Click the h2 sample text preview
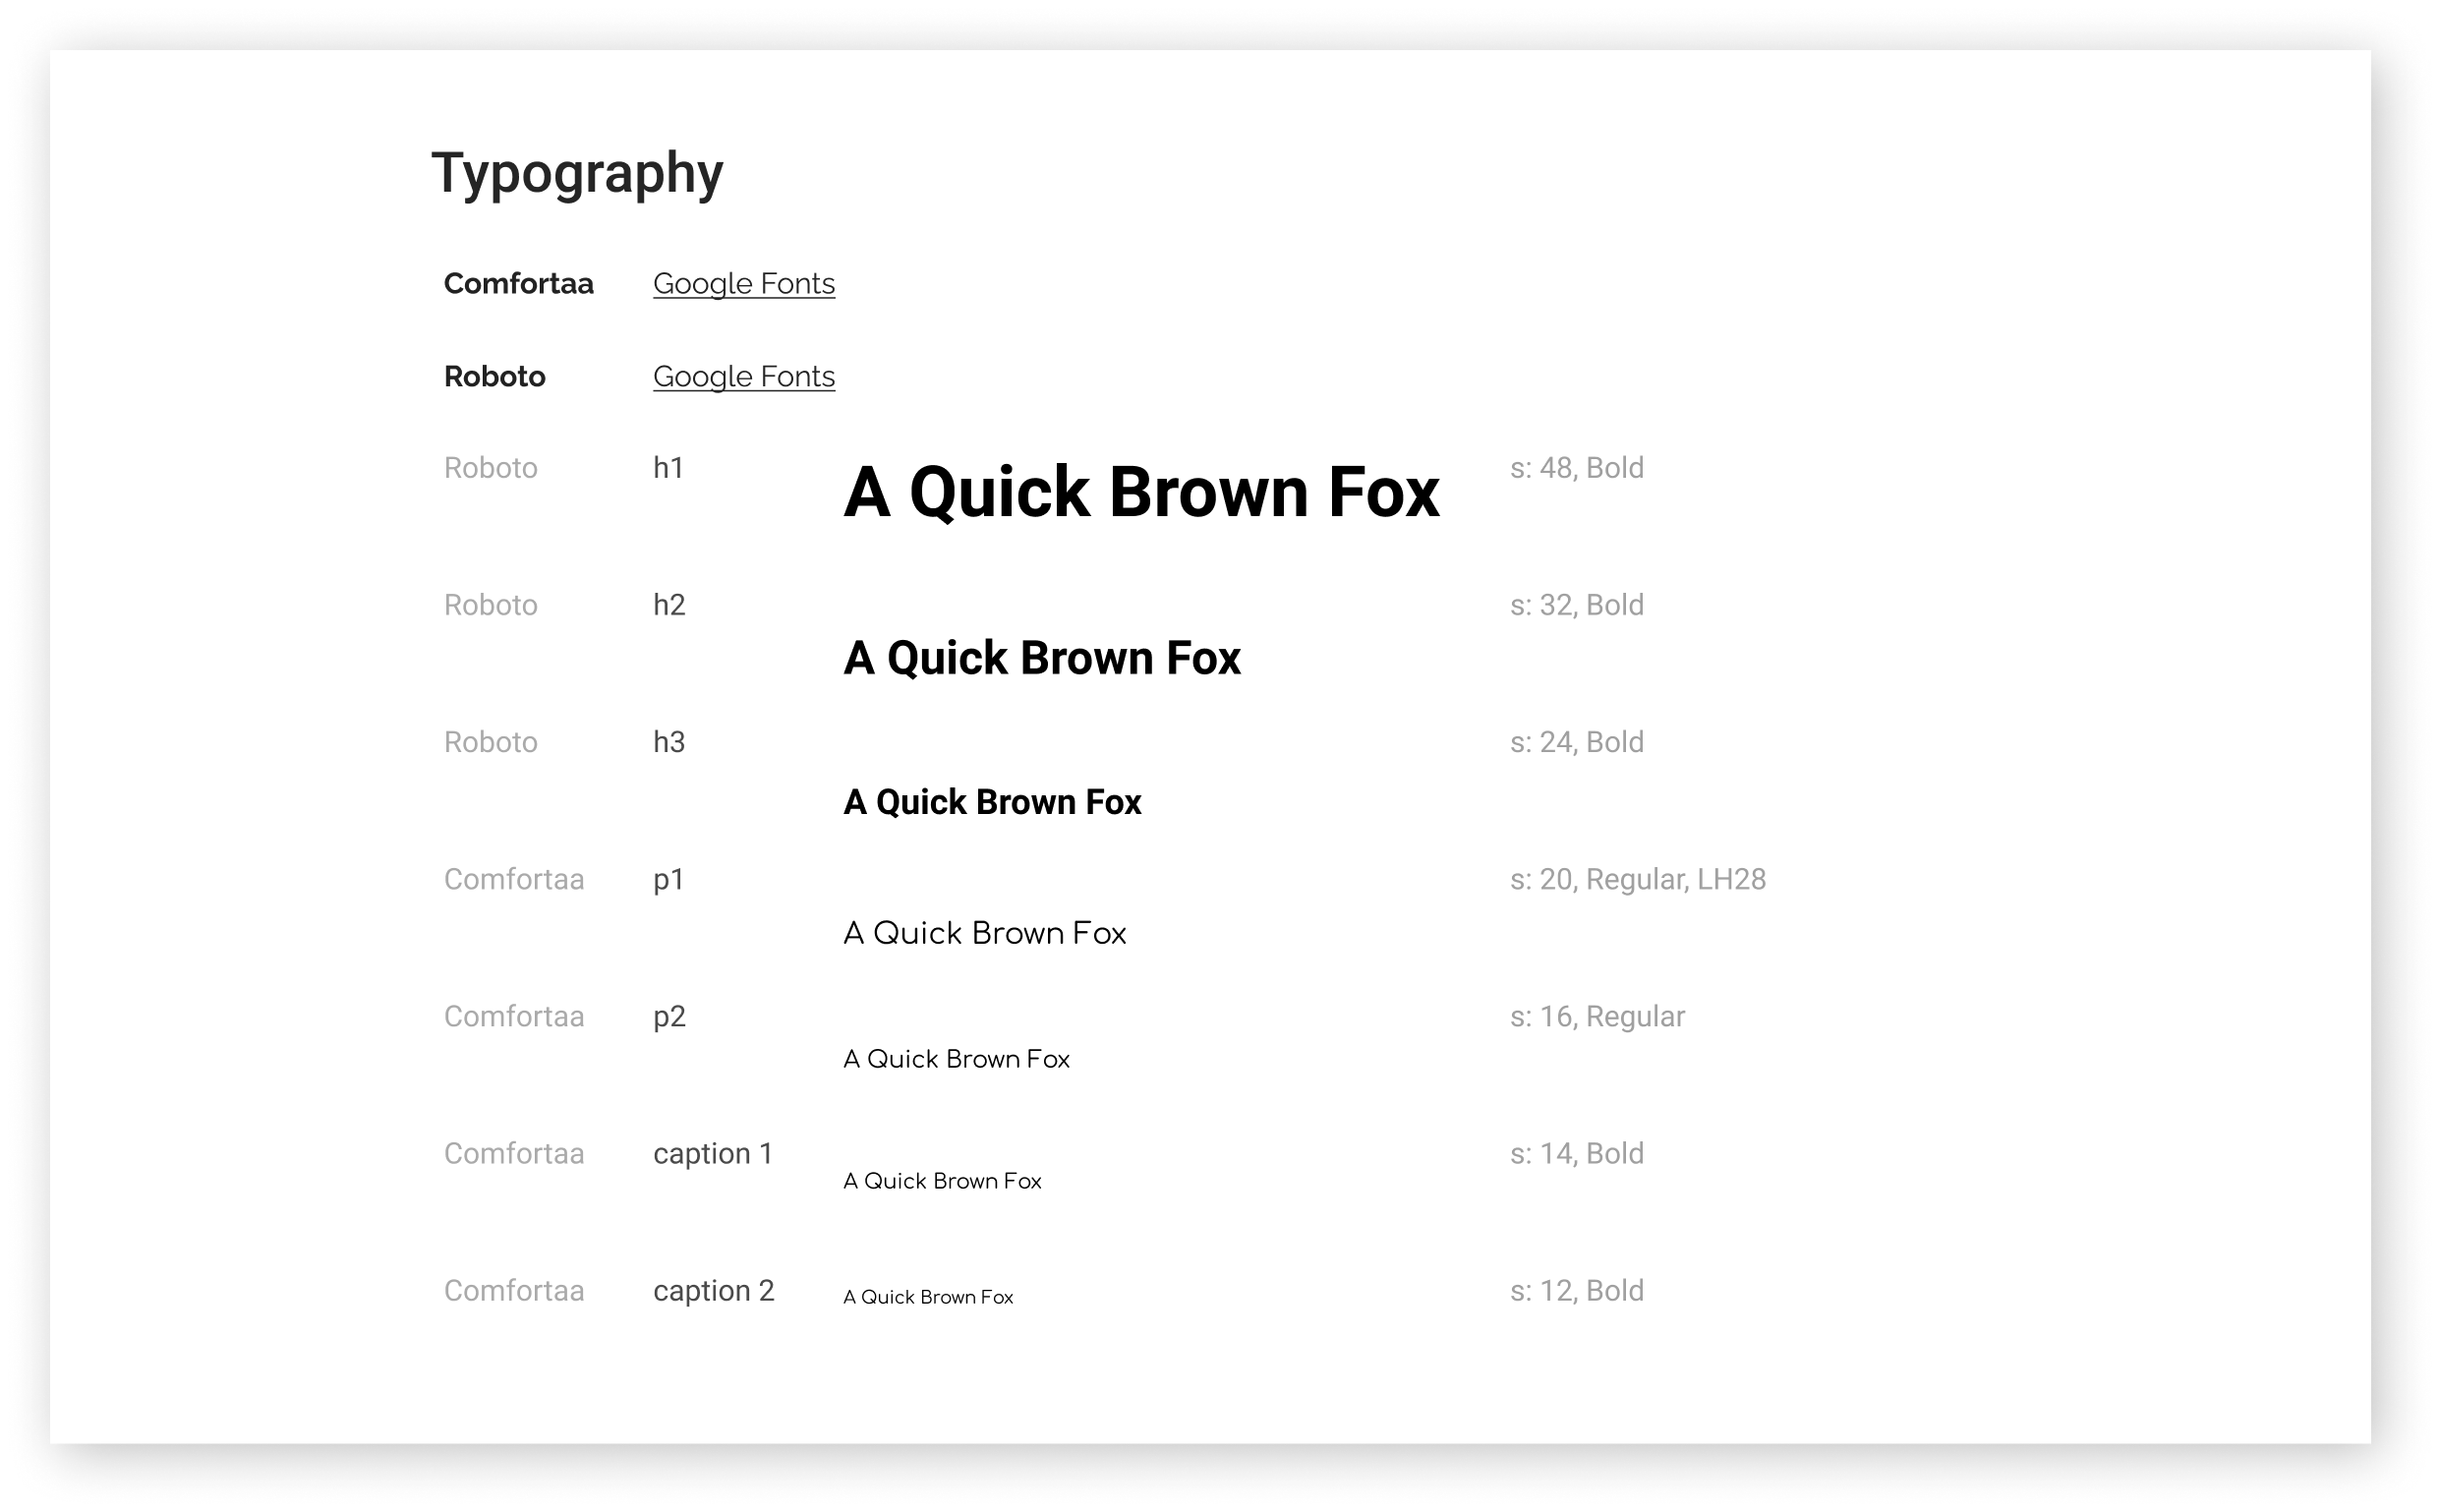The image size is (2439, 1512). [x=1042, y=657]
